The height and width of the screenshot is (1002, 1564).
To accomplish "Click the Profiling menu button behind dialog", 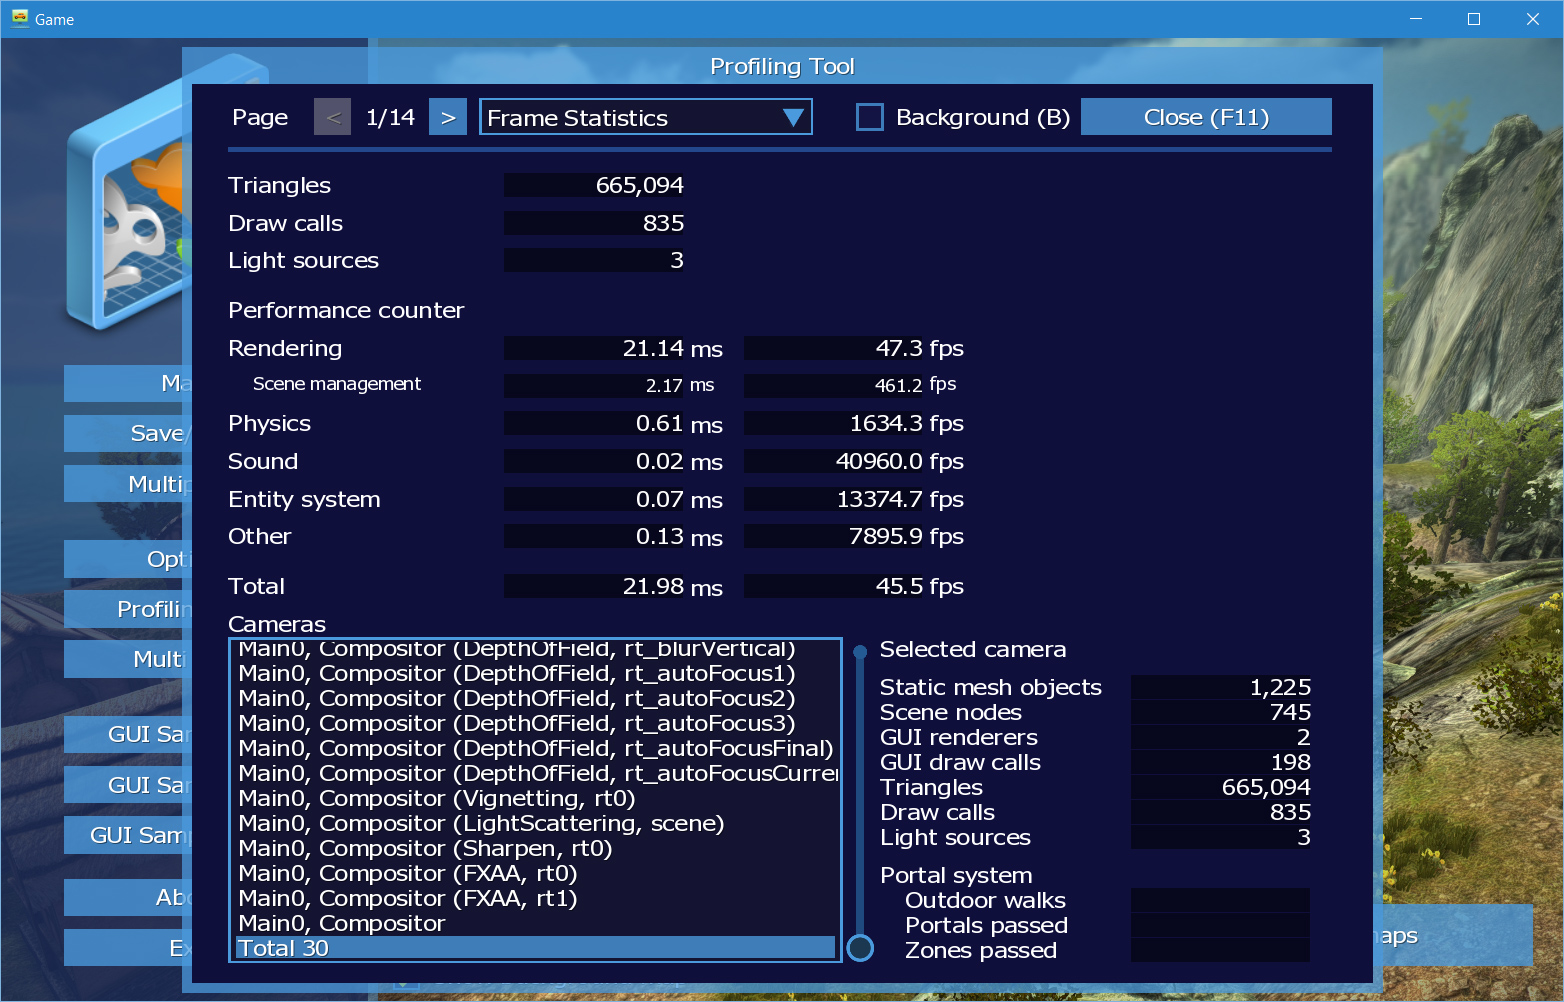I will [x=125, y=609].
